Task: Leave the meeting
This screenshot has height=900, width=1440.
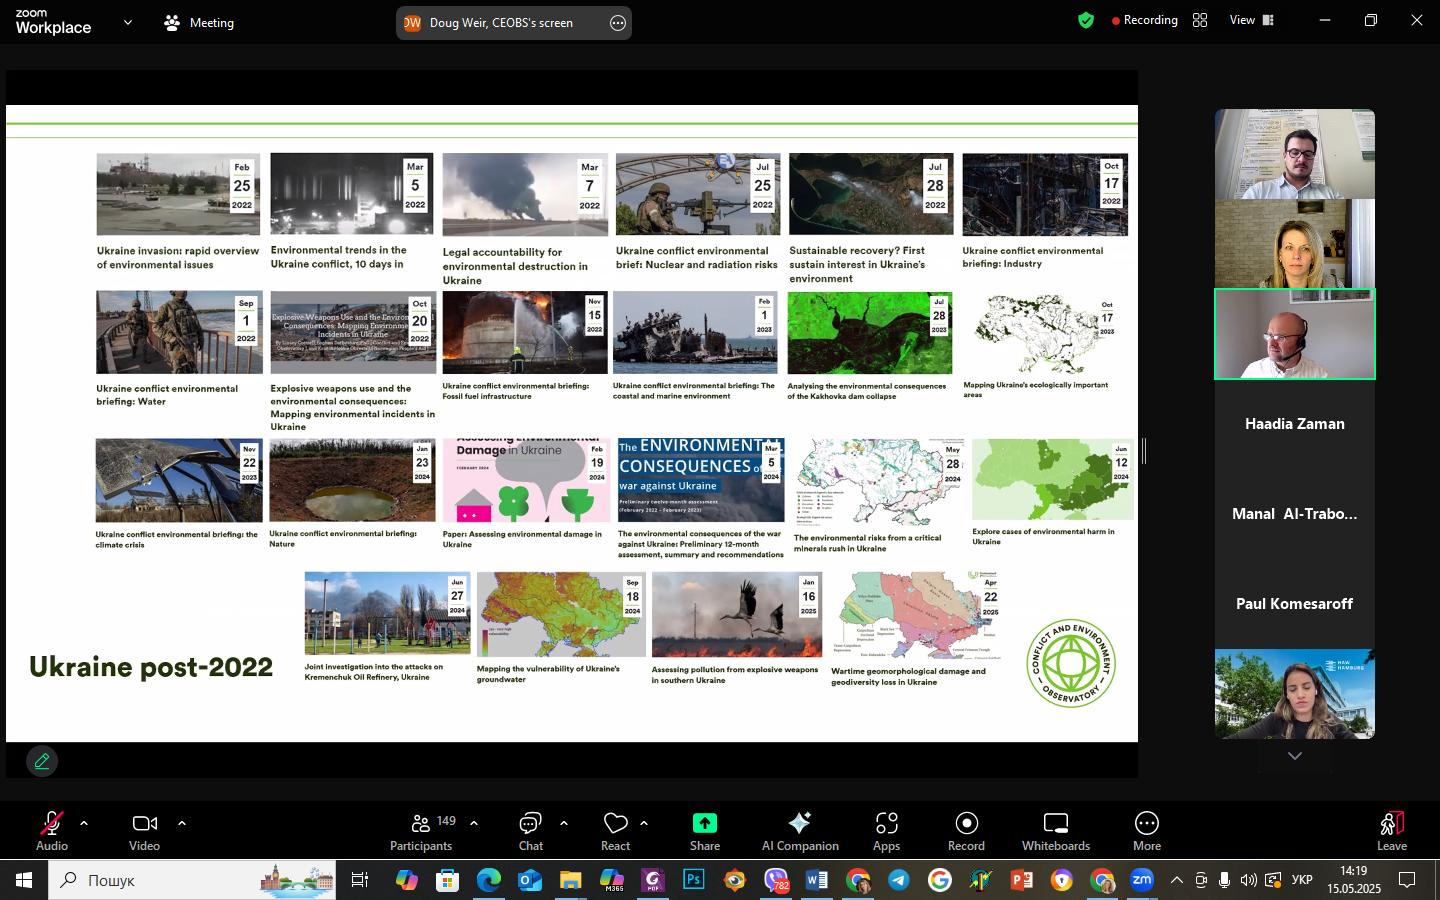Action: (x=1391, y=830)
